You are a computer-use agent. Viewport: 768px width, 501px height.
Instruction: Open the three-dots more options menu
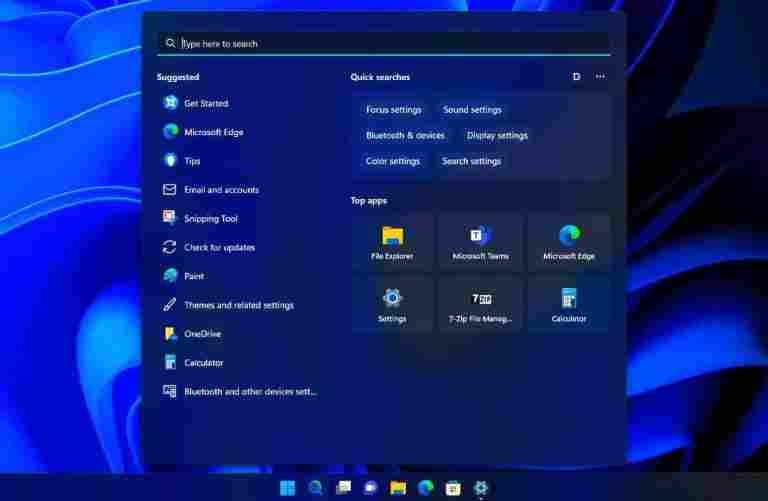(600, 76)
